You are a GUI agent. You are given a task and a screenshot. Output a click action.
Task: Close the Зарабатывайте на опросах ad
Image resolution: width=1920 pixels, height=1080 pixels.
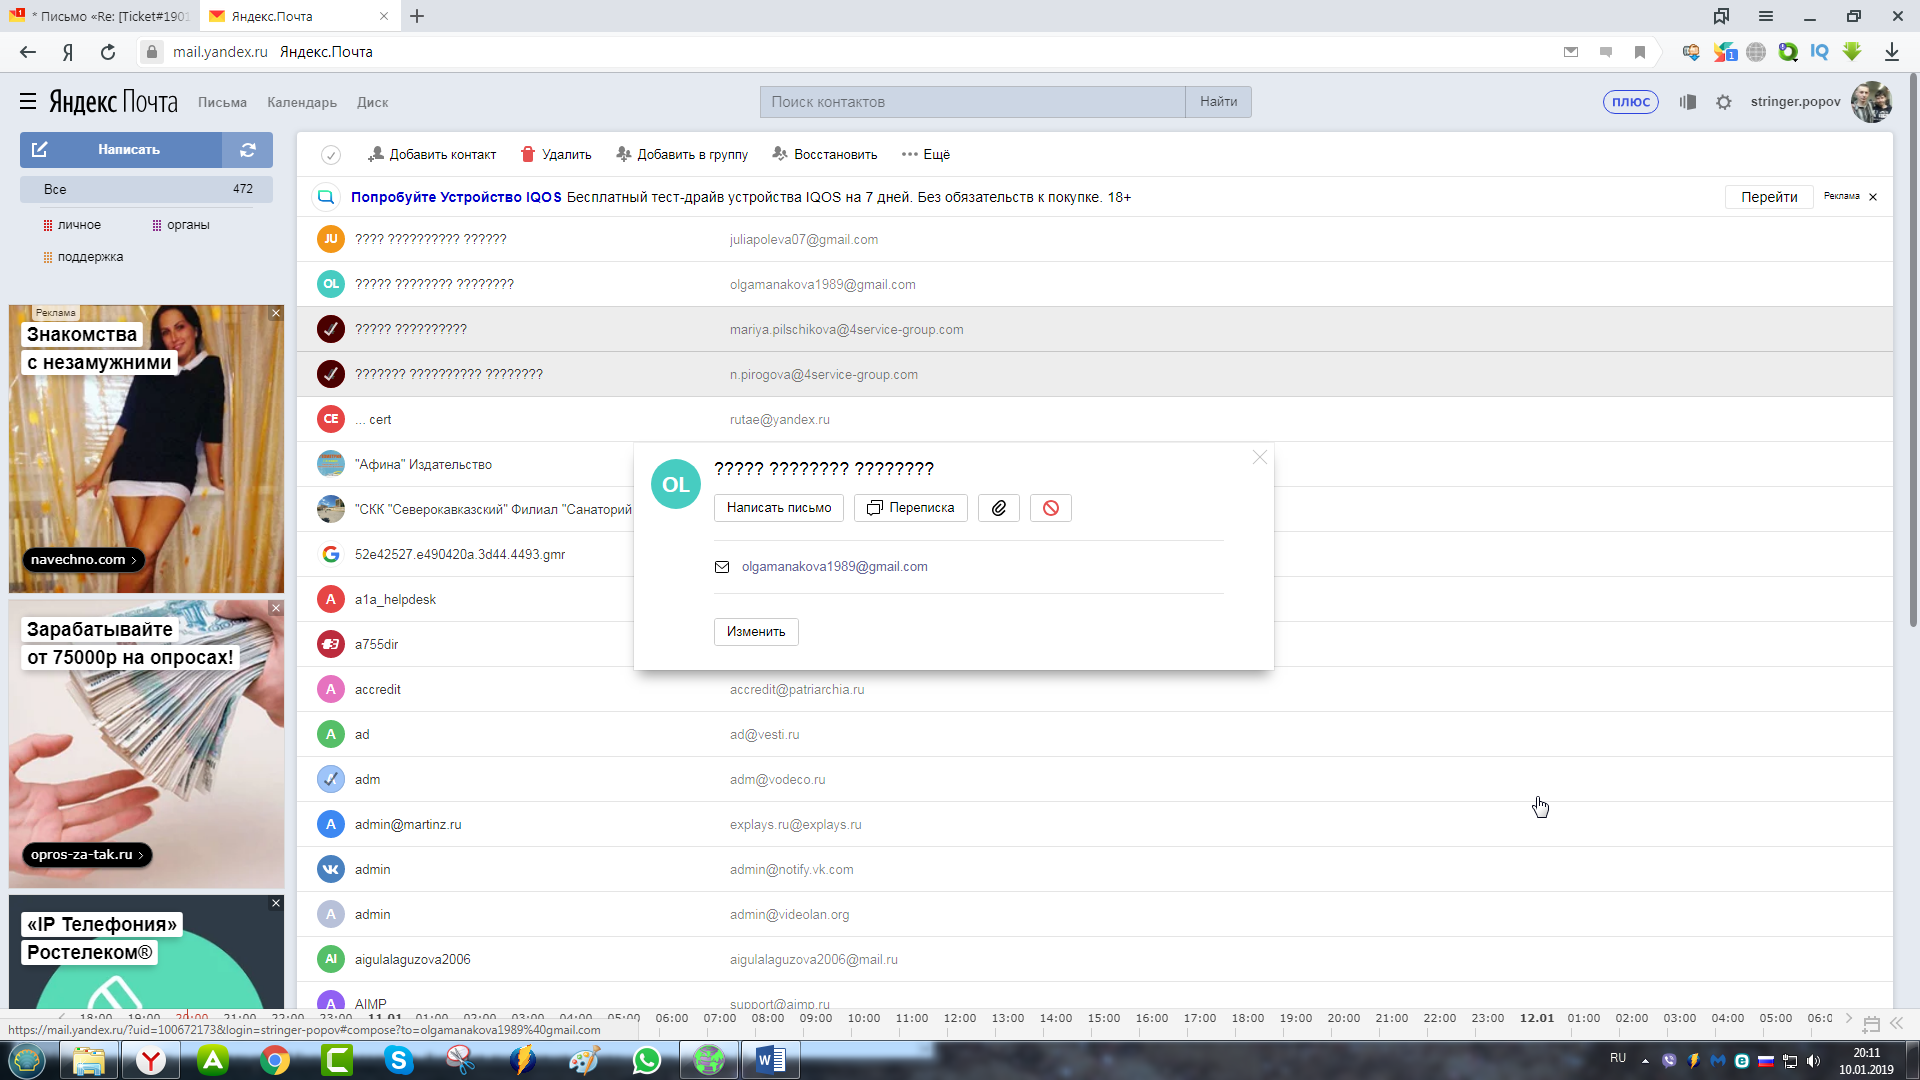276,608
